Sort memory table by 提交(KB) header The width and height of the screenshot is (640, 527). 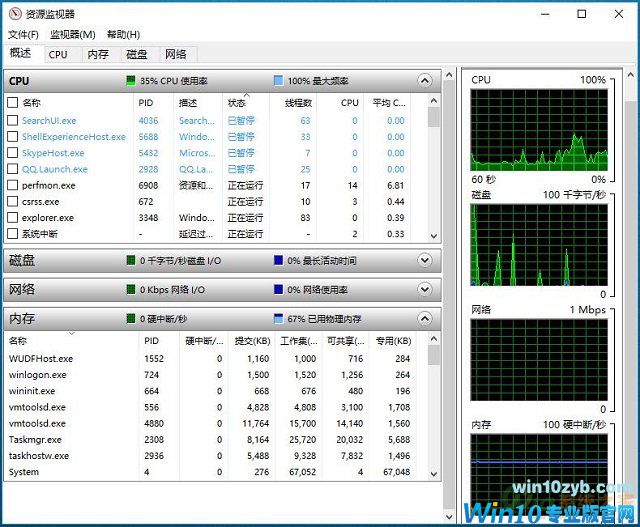252,341
